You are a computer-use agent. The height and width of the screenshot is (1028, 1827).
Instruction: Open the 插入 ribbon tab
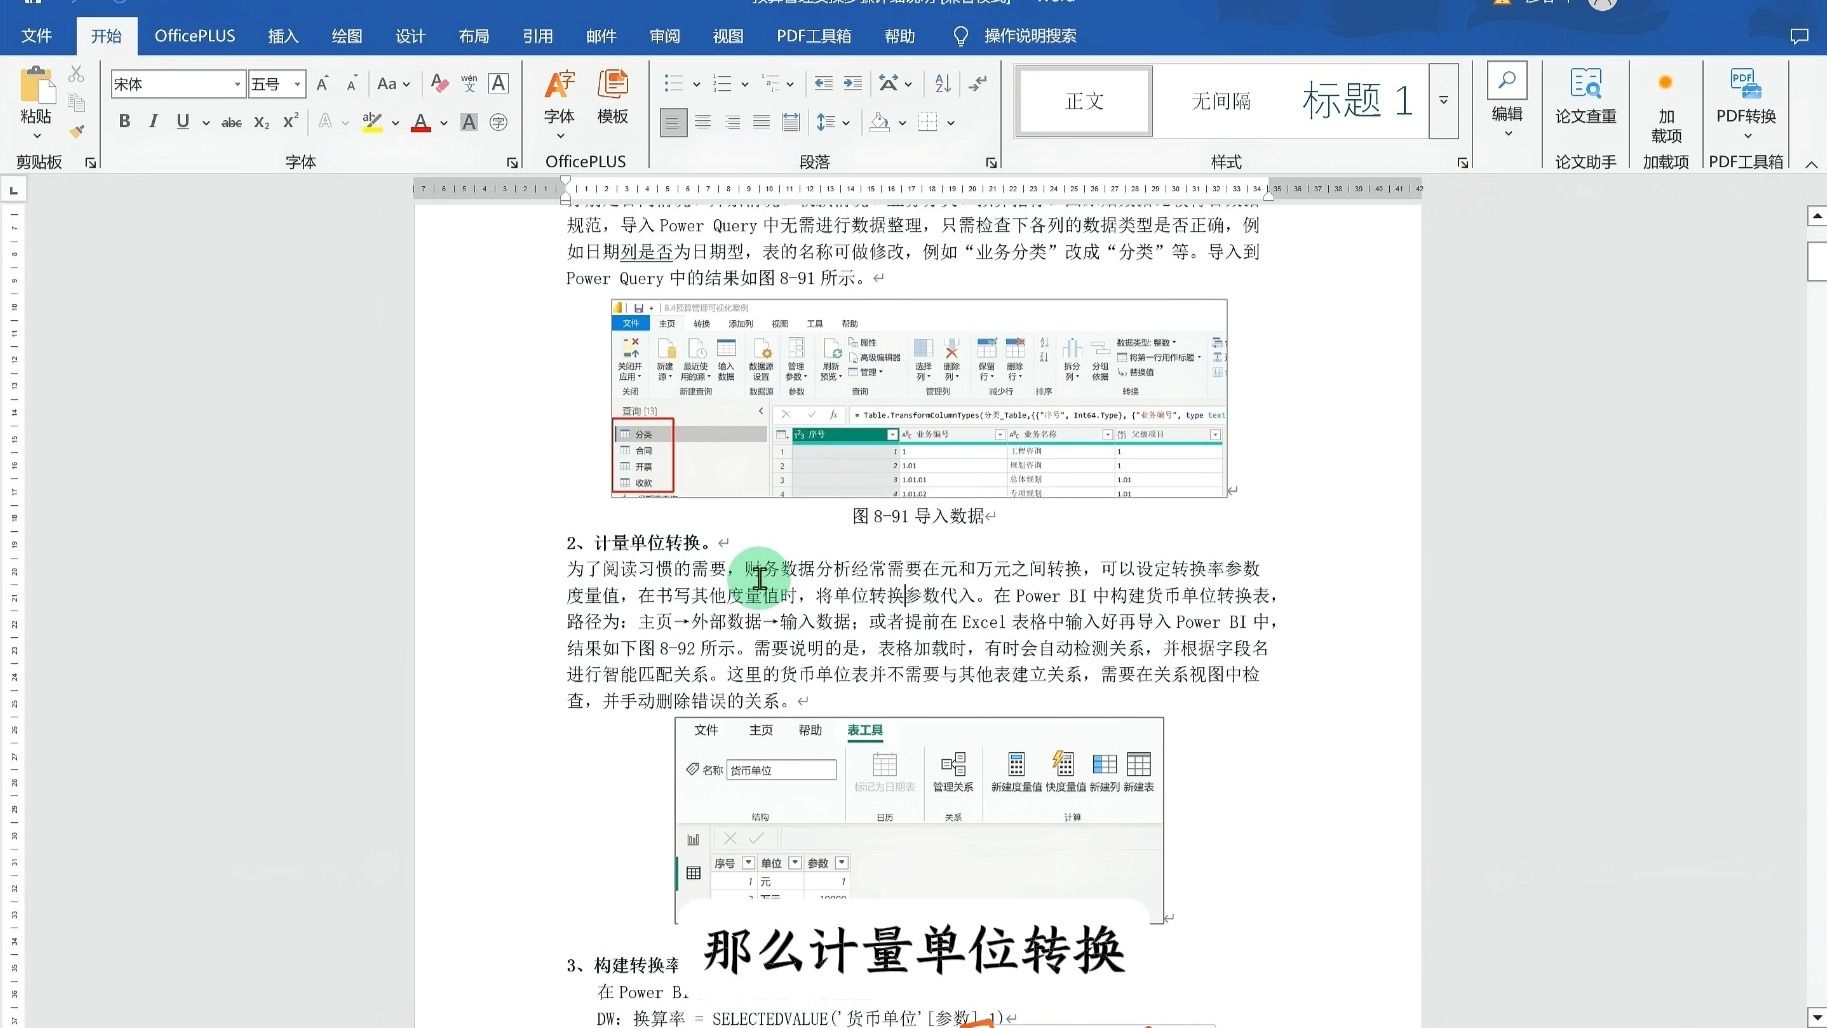282,35
